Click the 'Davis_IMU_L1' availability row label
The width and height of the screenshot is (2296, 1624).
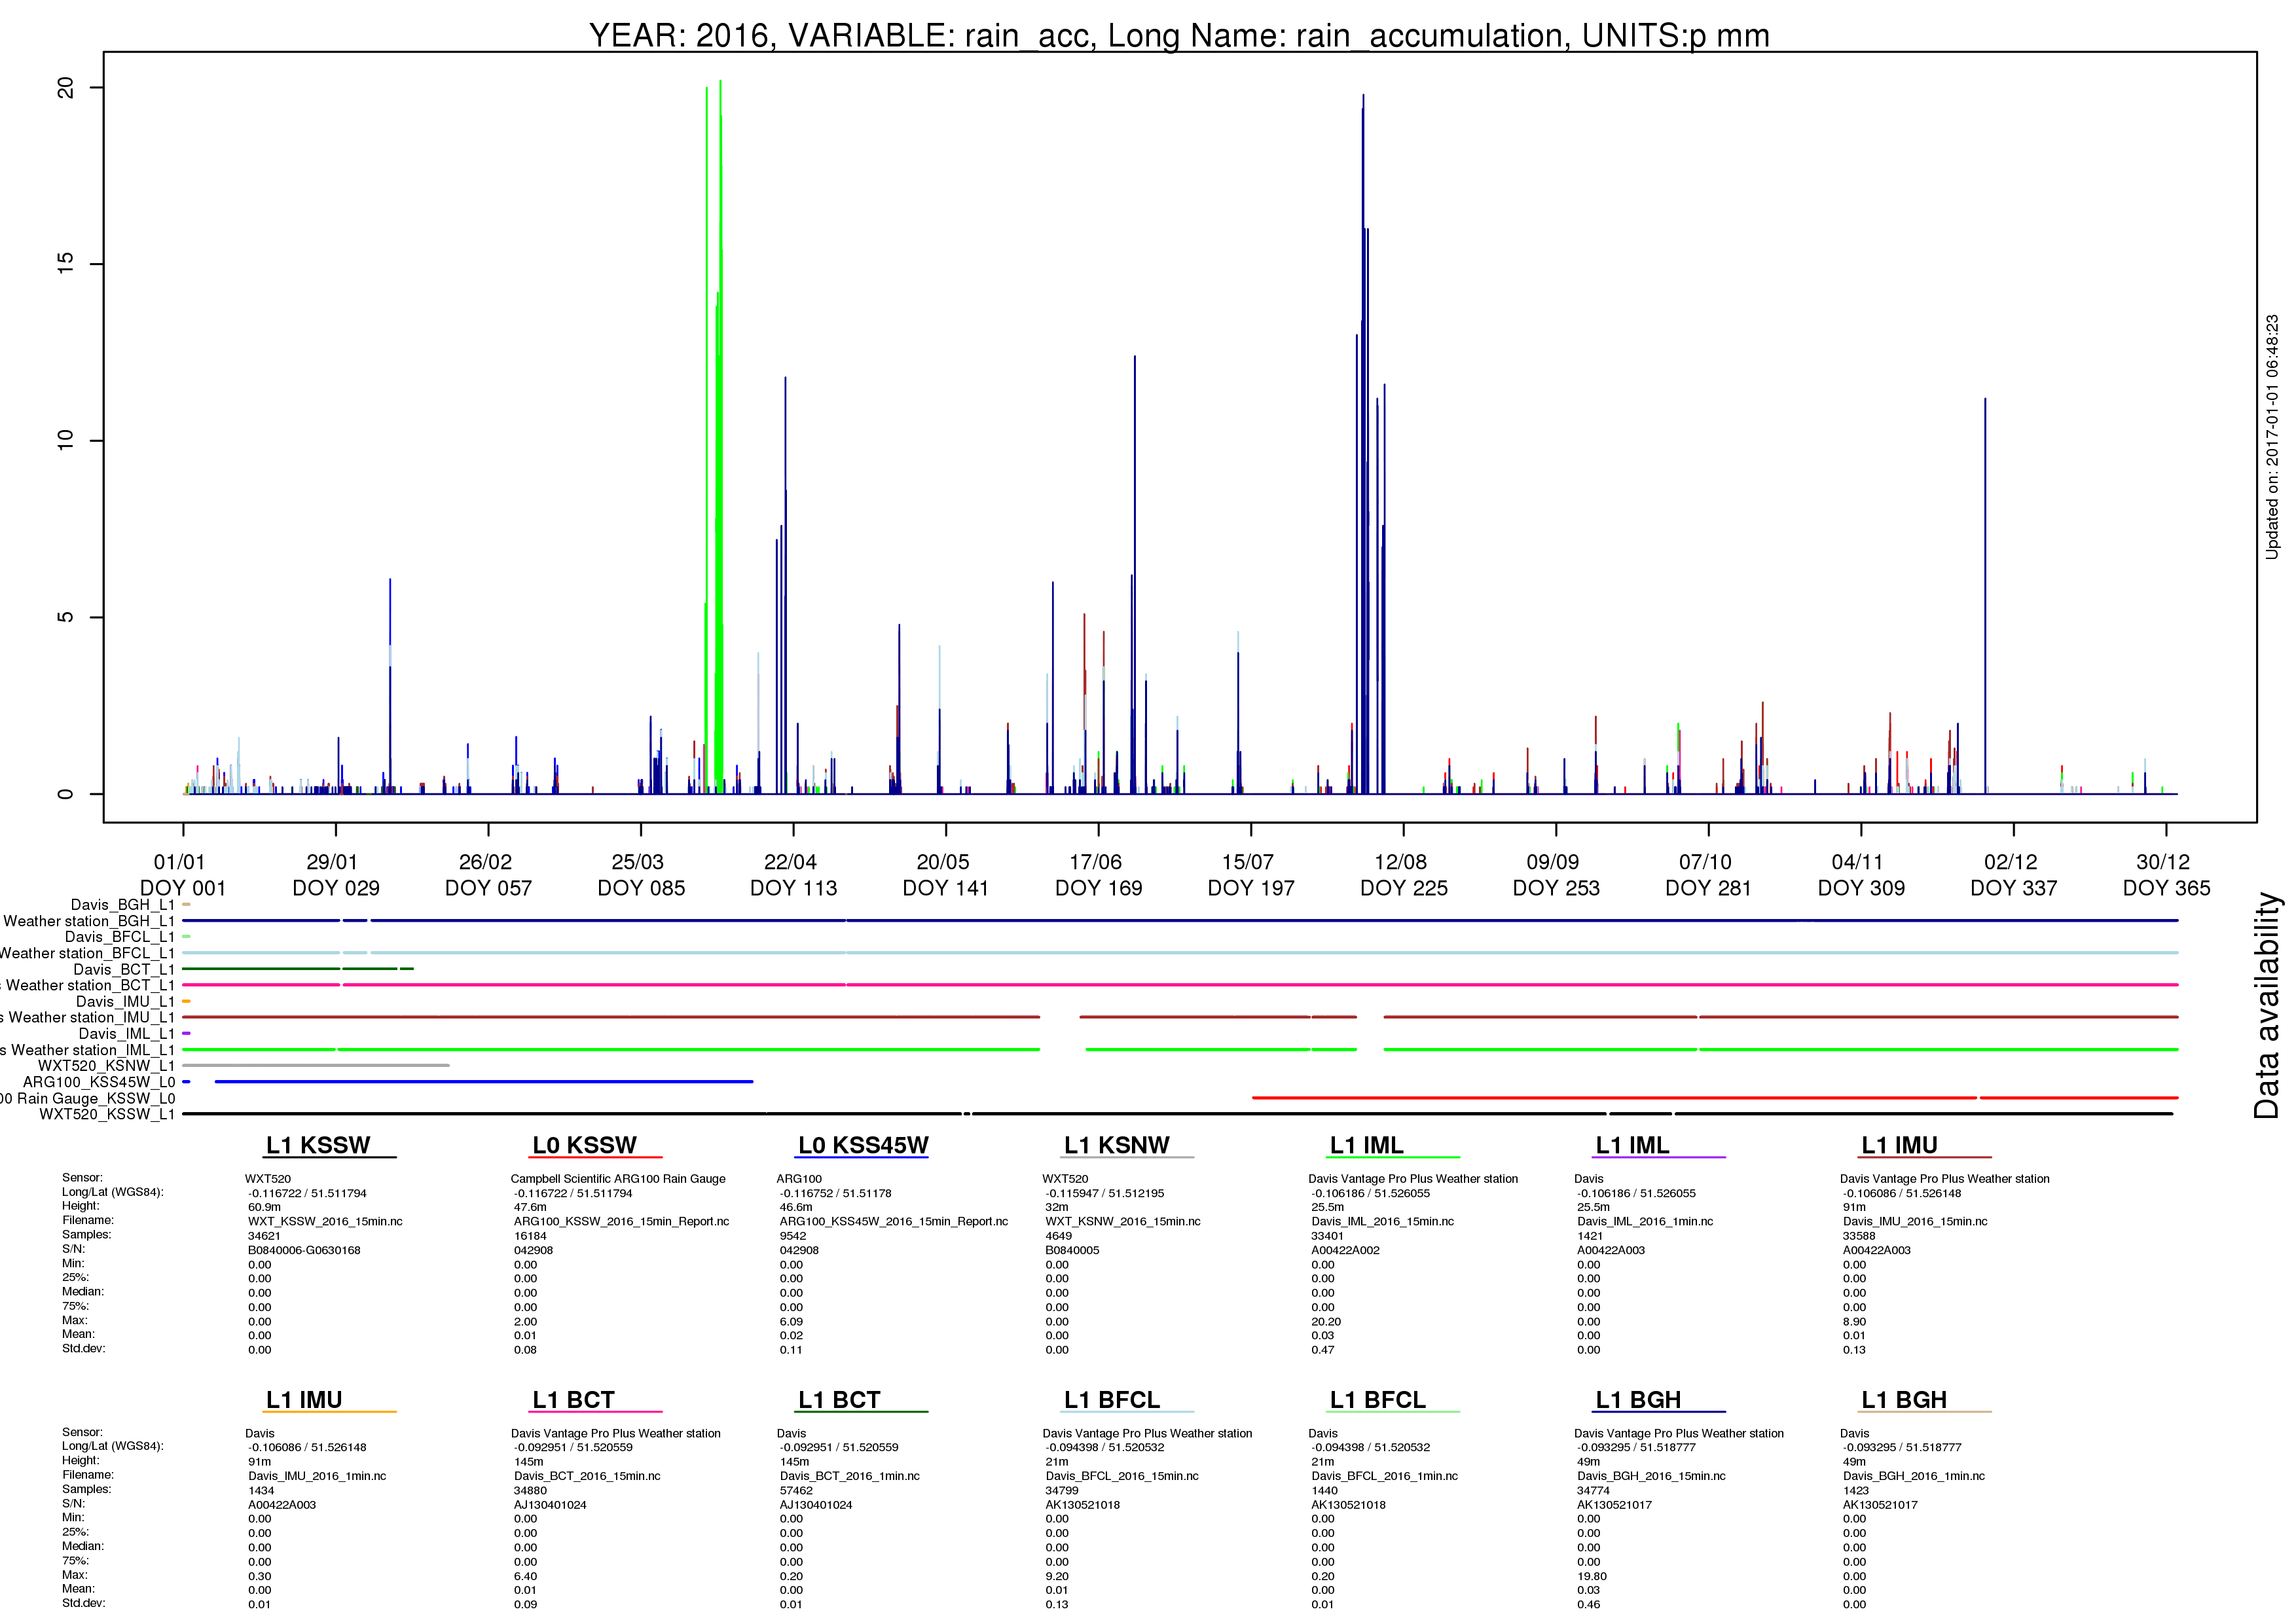(x=125, y=1002)
